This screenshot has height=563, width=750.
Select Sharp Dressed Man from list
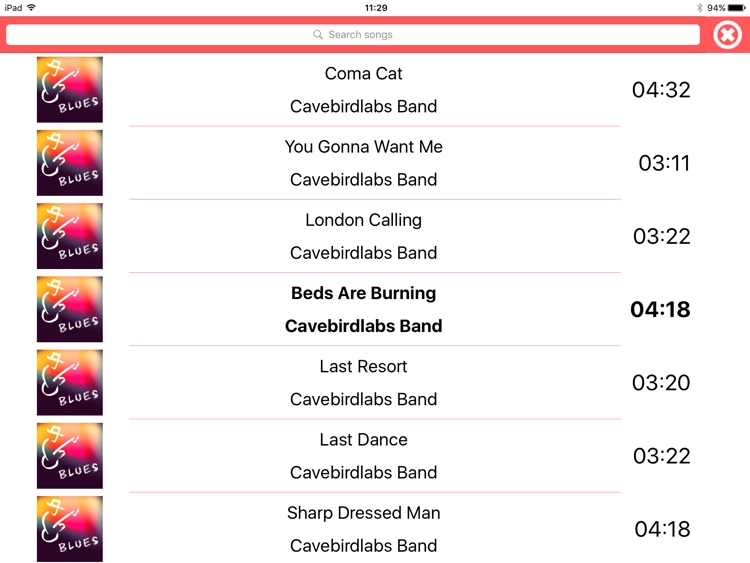pyautogui.click(x=364, y=513)
